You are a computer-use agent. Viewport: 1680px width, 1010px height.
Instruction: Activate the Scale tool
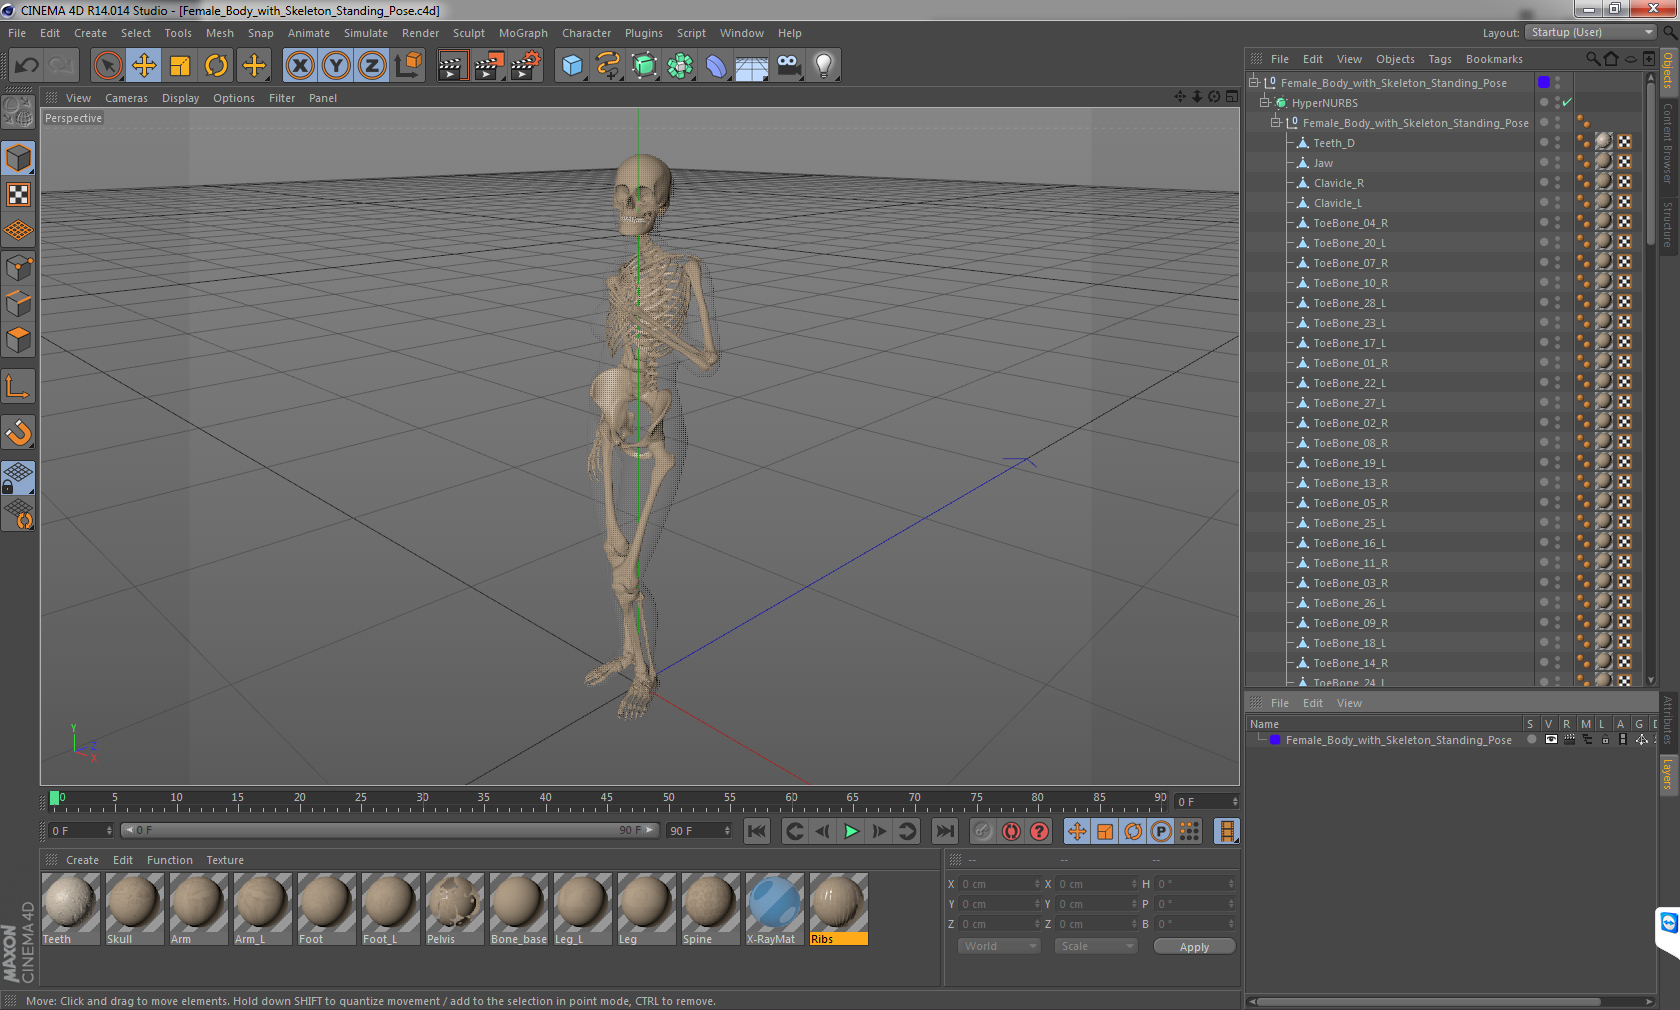pyautogui.click(x=180, y=66)
